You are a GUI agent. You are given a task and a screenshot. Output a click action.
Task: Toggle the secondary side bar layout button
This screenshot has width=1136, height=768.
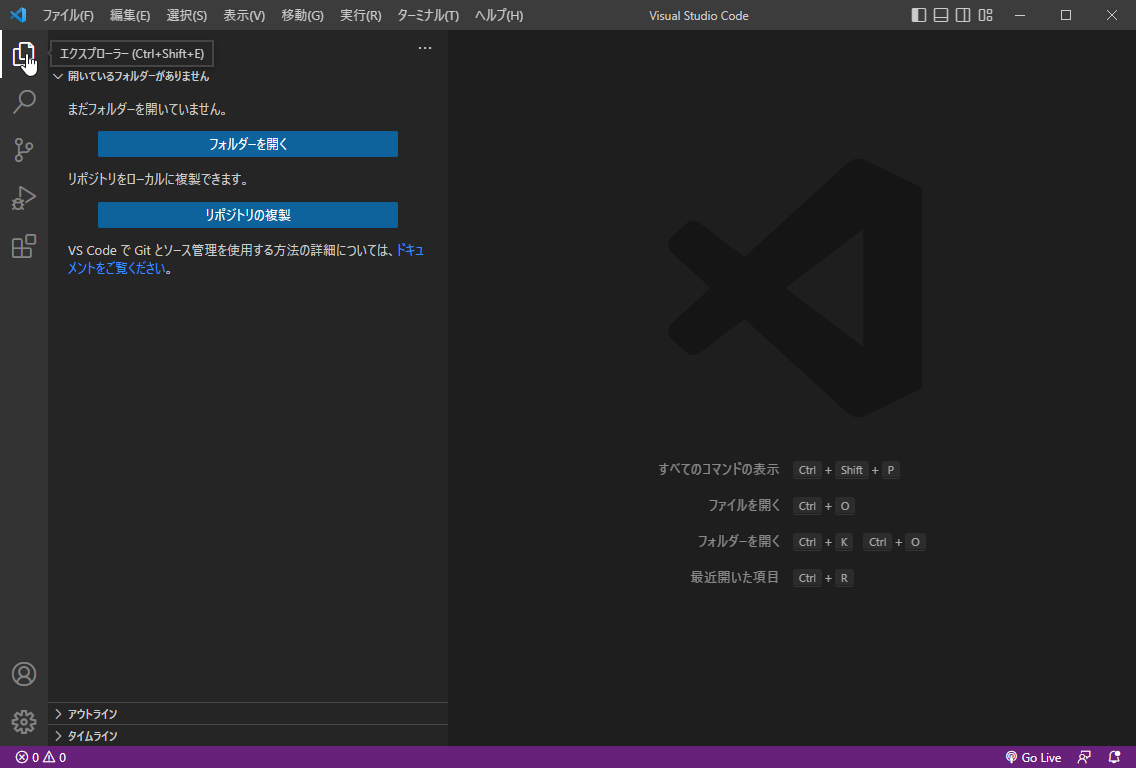[x=963, y=15]
